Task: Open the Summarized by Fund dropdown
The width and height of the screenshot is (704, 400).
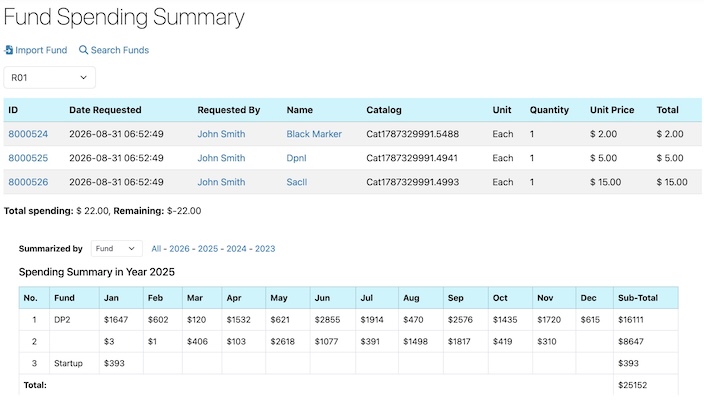Action: pyautogui.click(x=116, y=248)
